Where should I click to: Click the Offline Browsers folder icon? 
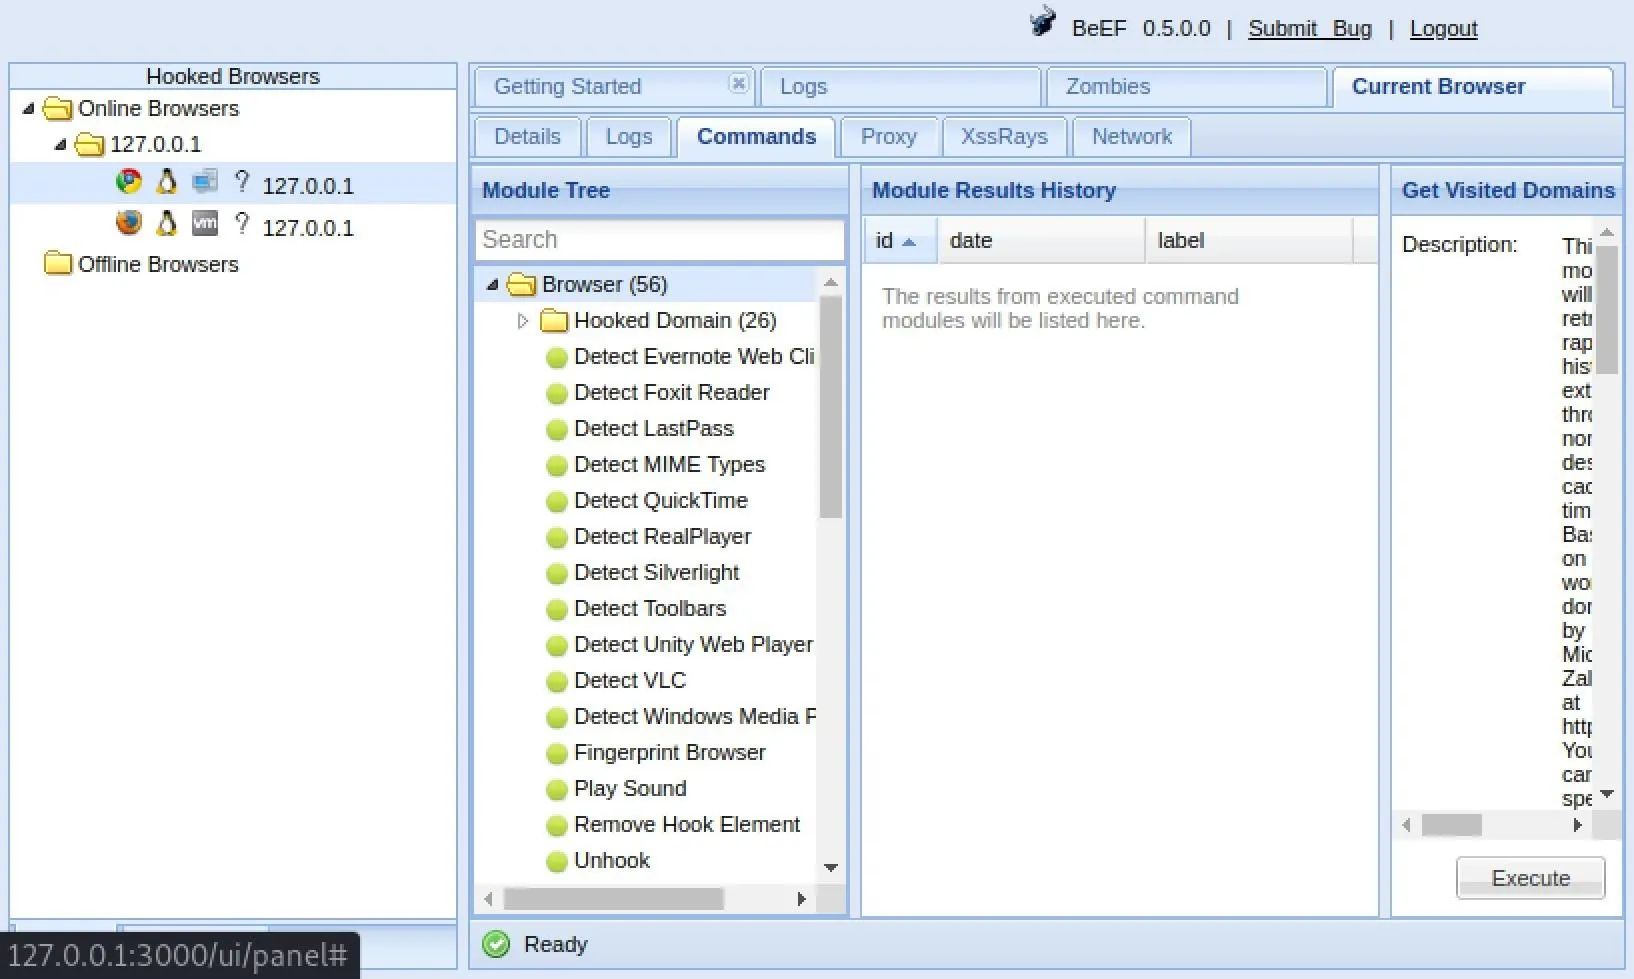58,264
